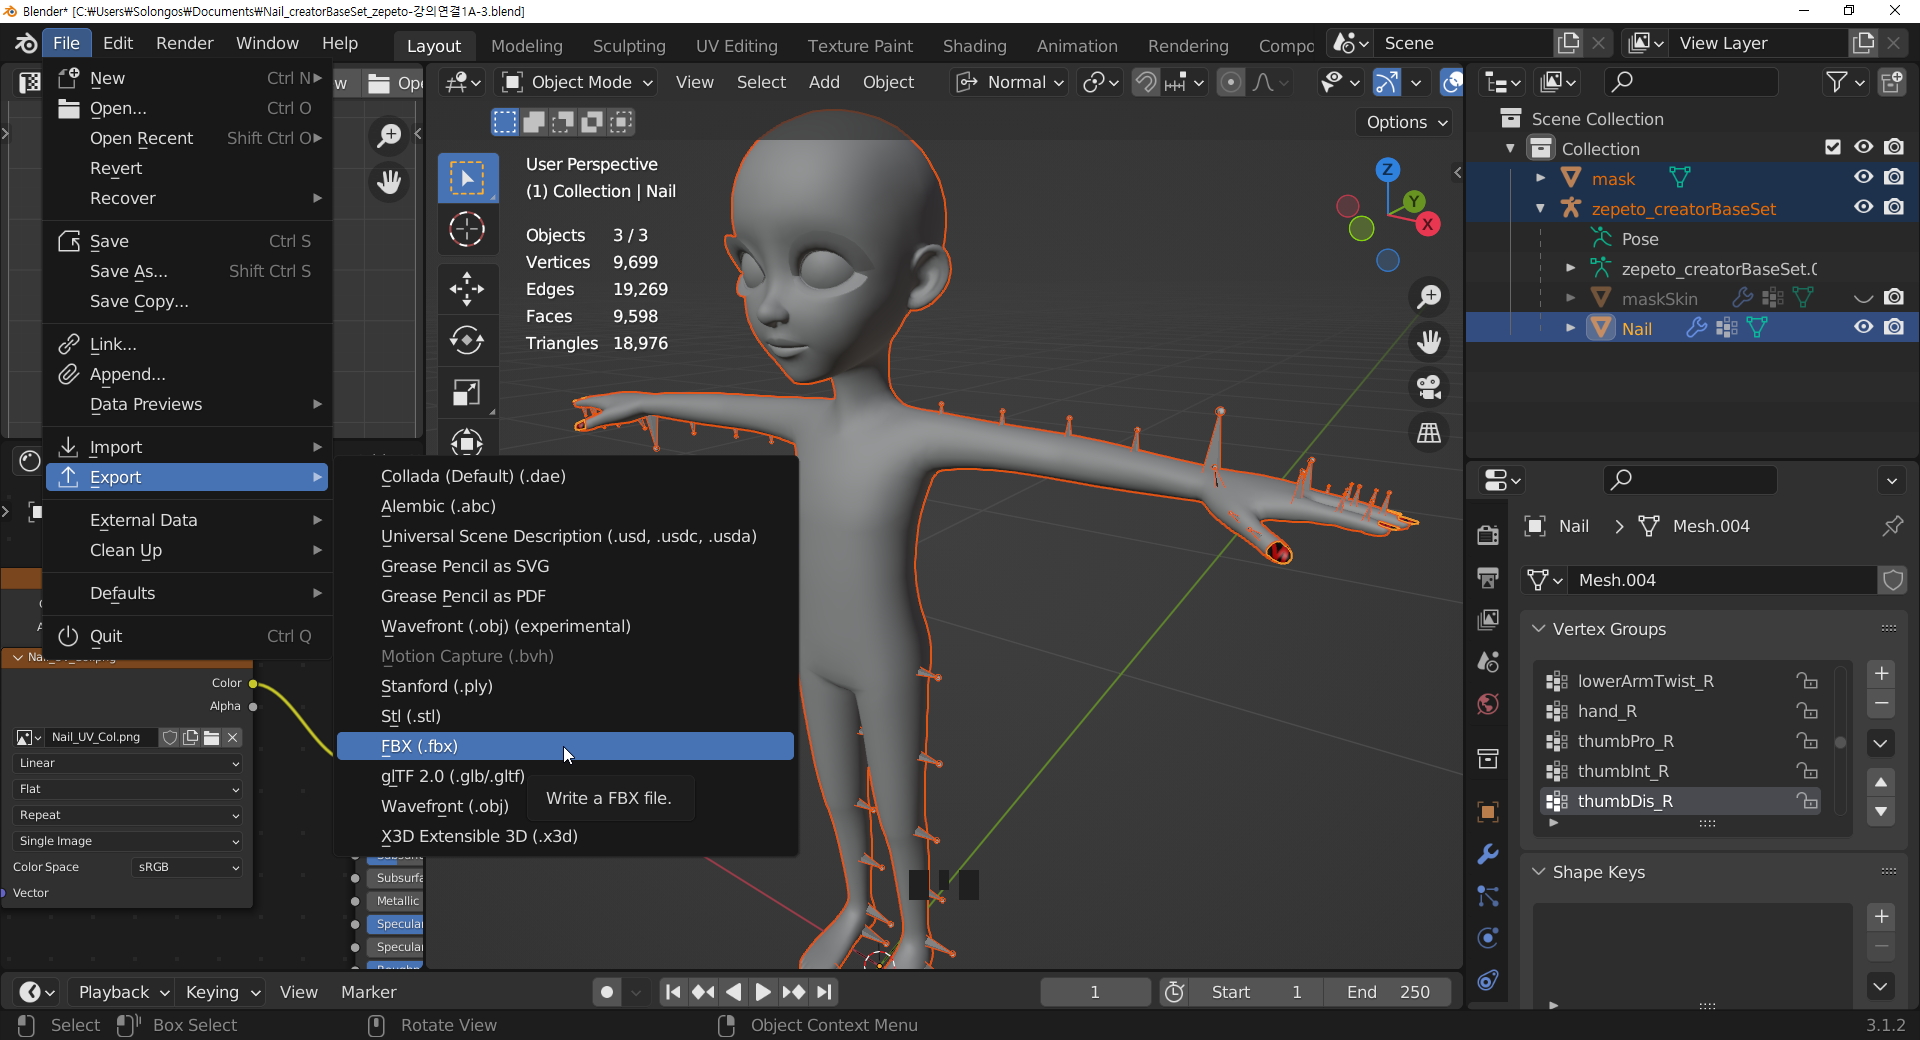This screenshot has height=1040, width=1920.
Task: Open the Object properties tab icon
Action: (1488, 811)
